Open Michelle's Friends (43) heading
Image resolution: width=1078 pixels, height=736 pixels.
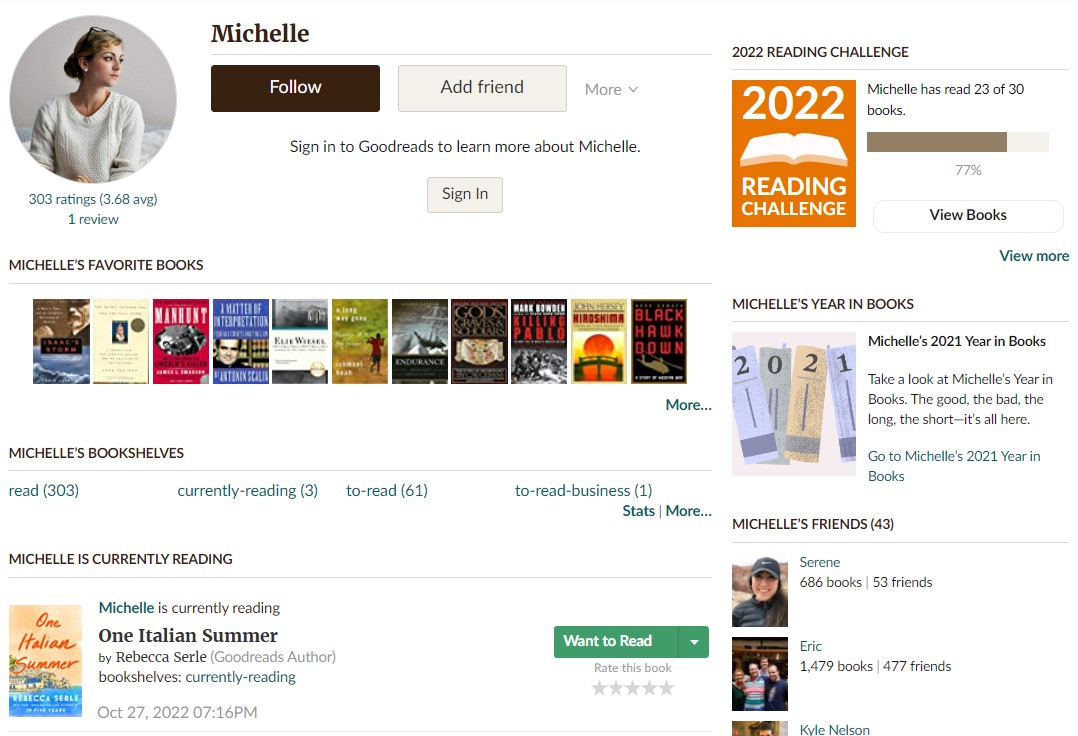point(813,524)
